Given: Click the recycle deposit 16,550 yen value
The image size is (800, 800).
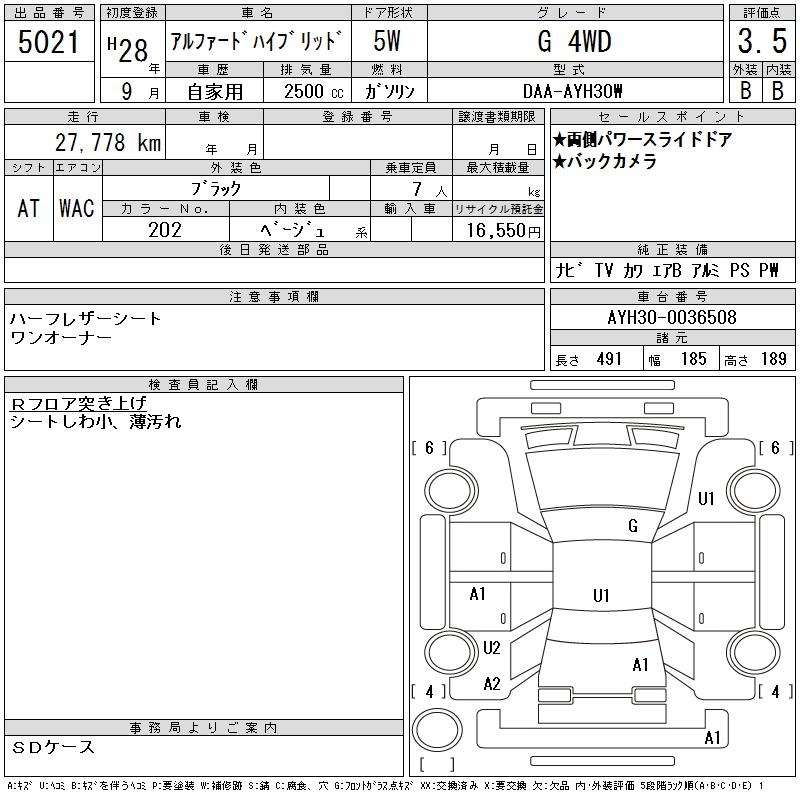Looking at the screenshot, I should (x=498, y=231).
